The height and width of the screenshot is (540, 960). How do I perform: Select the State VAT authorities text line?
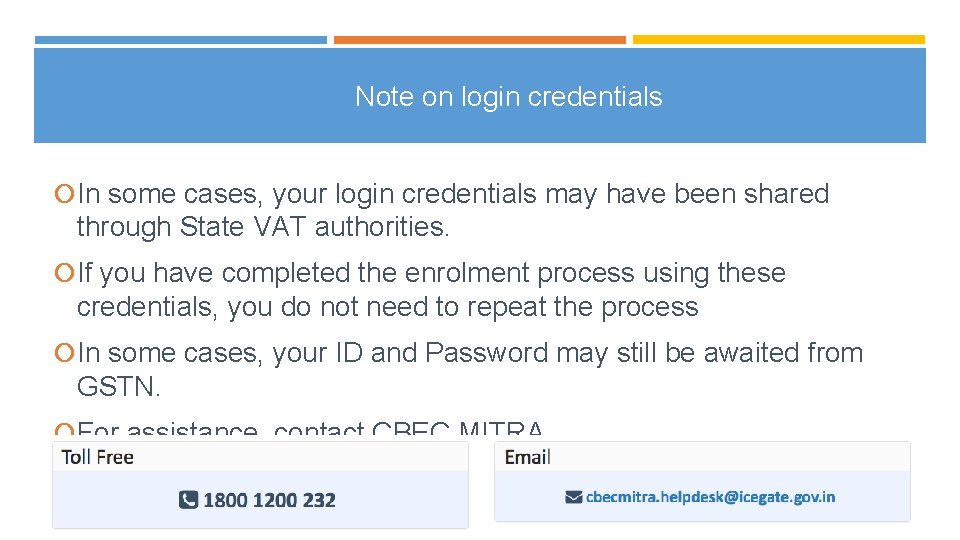263,227
